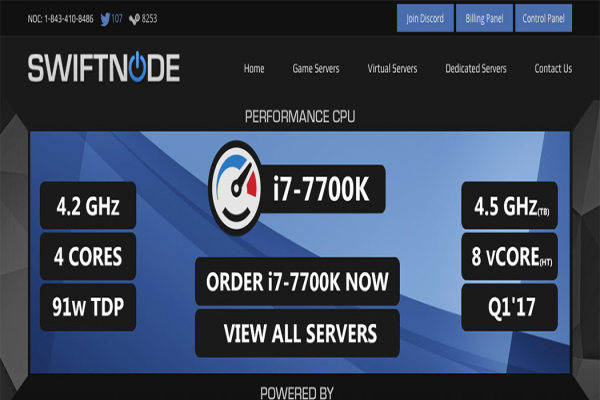This screenshot has height=400, width=600.
Task: Click the 8 vCORE spec box
Action: pyautogui.click(x=510, y=256)
